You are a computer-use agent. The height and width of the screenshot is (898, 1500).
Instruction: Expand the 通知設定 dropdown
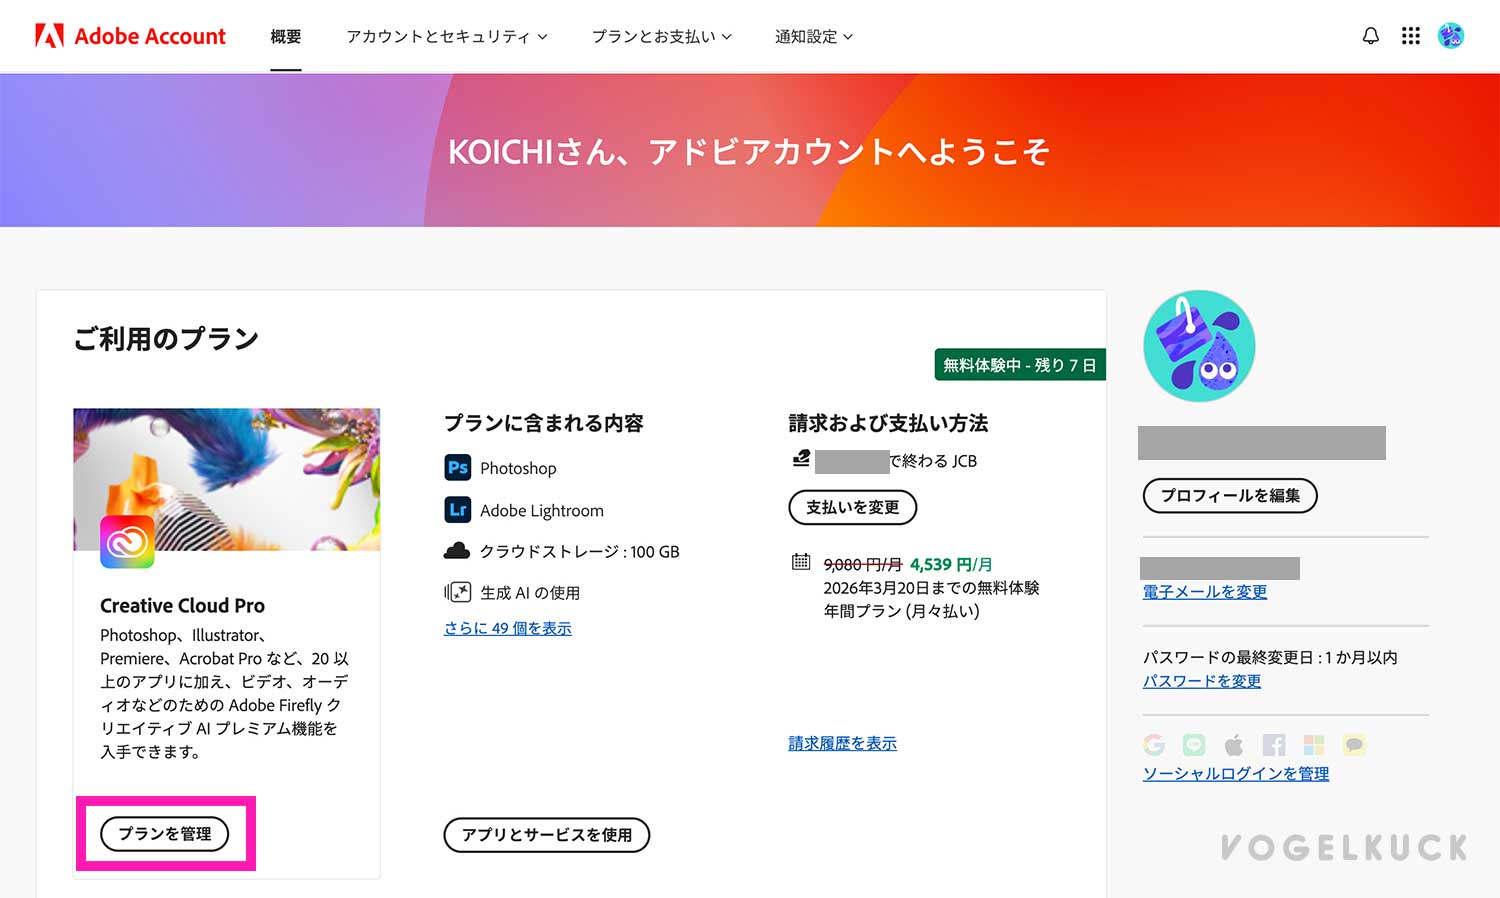[x=814, y=36]
